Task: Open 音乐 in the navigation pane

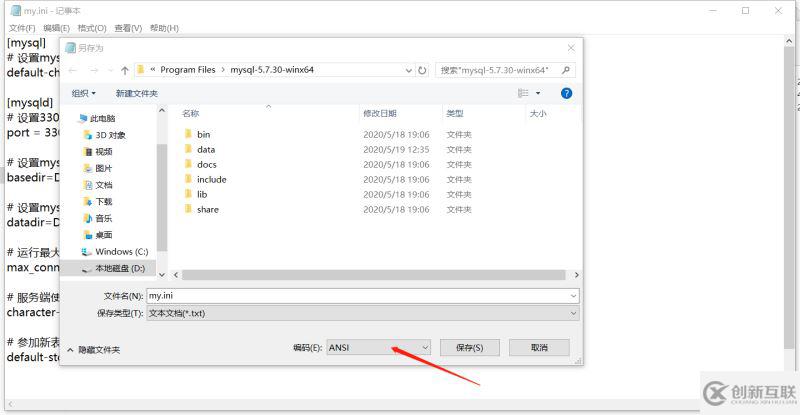Action: click(x=97, y=218)
